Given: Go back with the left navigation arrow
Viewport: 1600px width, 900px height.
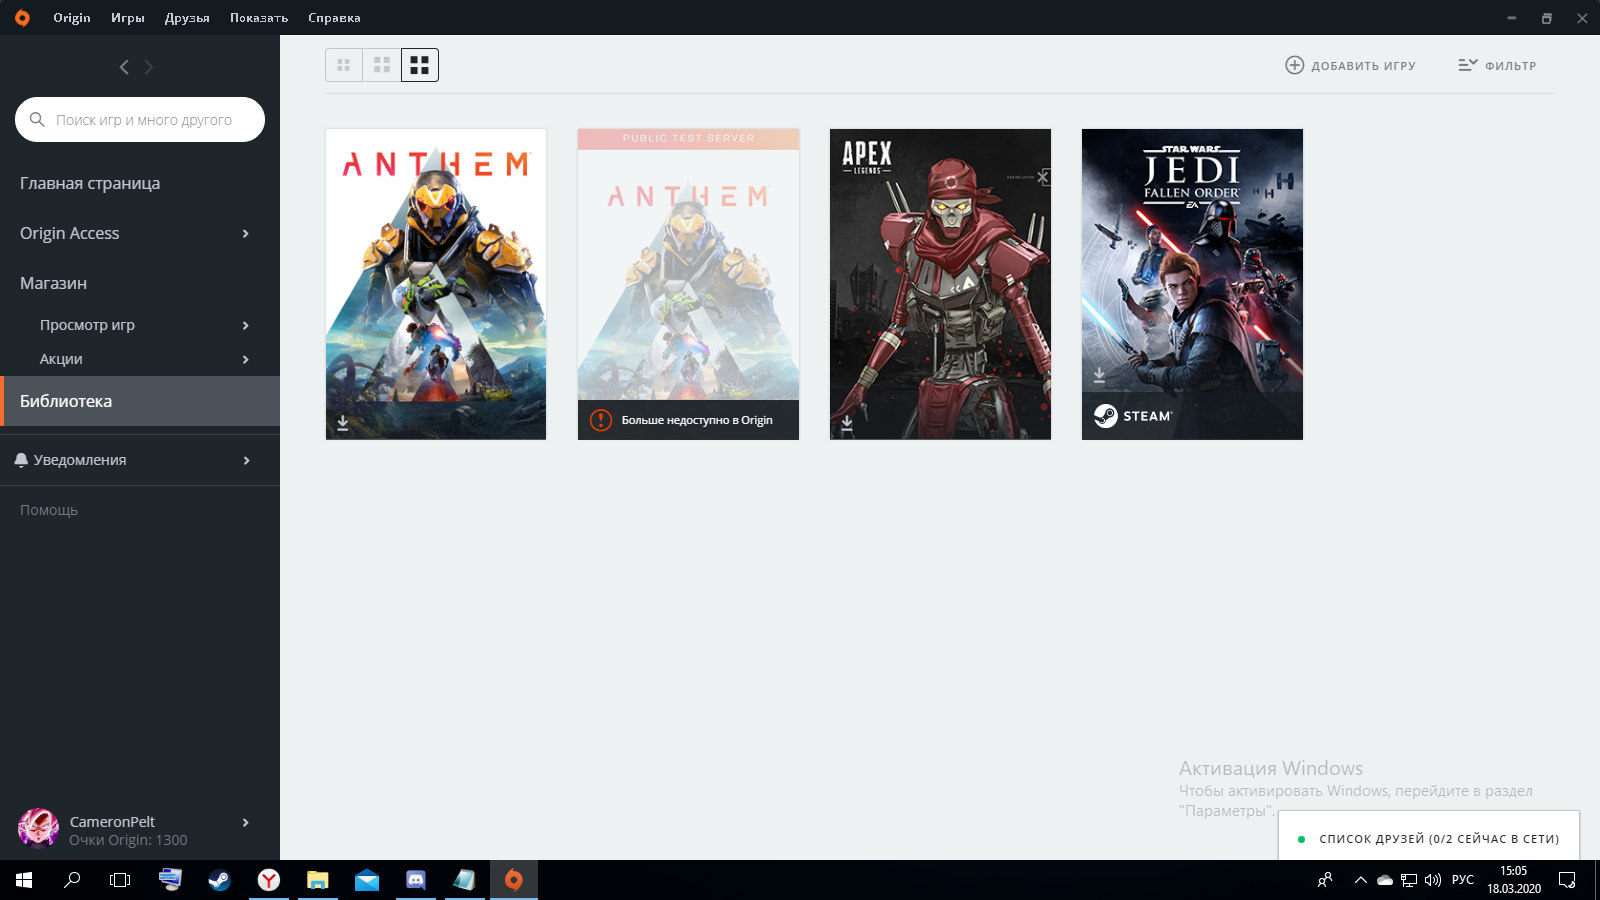Looking at the screenshot, I should click(124, 67).
